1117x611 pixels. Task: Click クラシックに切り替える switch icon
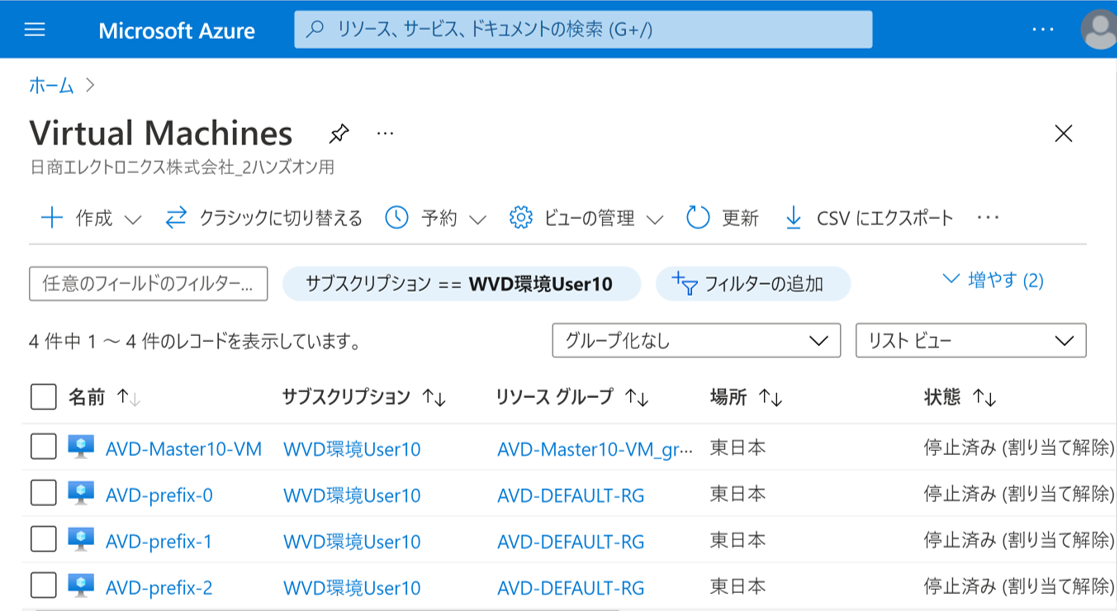coord(176,218)
